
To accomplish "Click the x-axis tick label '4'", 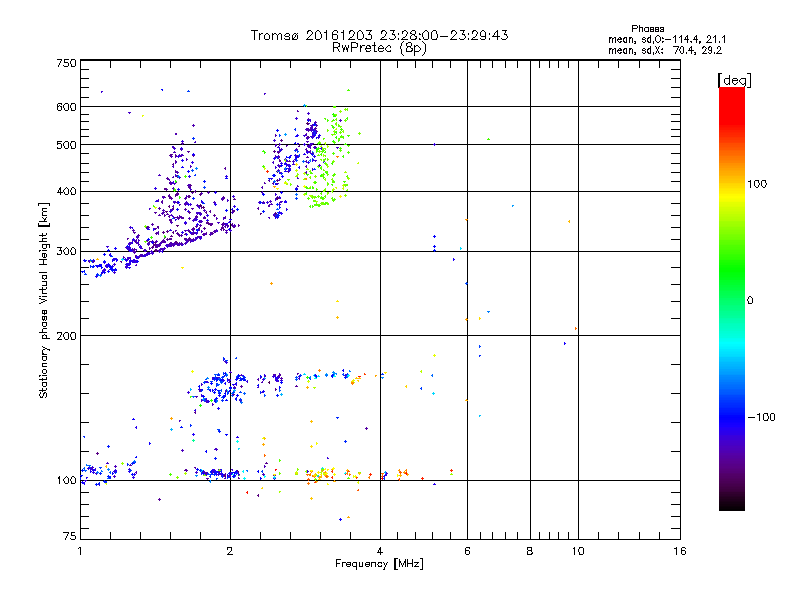I will click(380, 551).
